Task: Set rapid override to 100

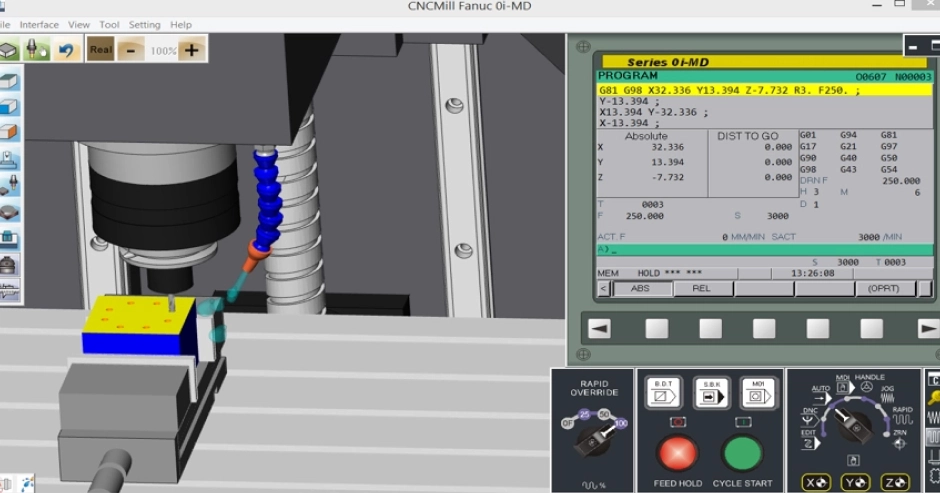Action: tap(620, 423)
